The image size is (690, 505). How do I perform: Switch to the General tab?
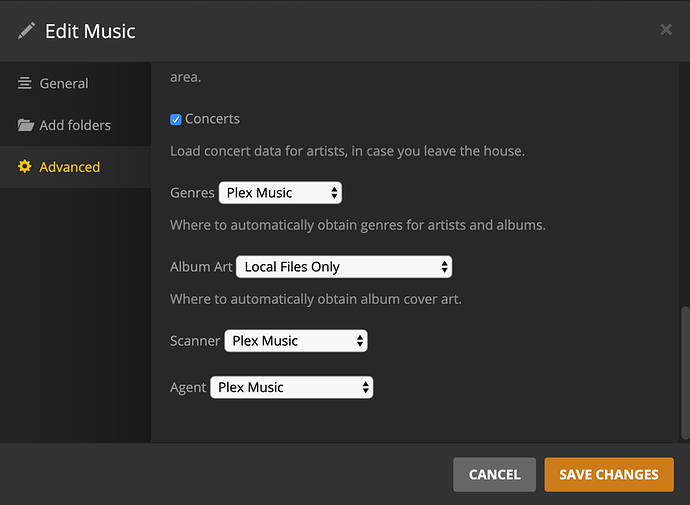(63, 84)
